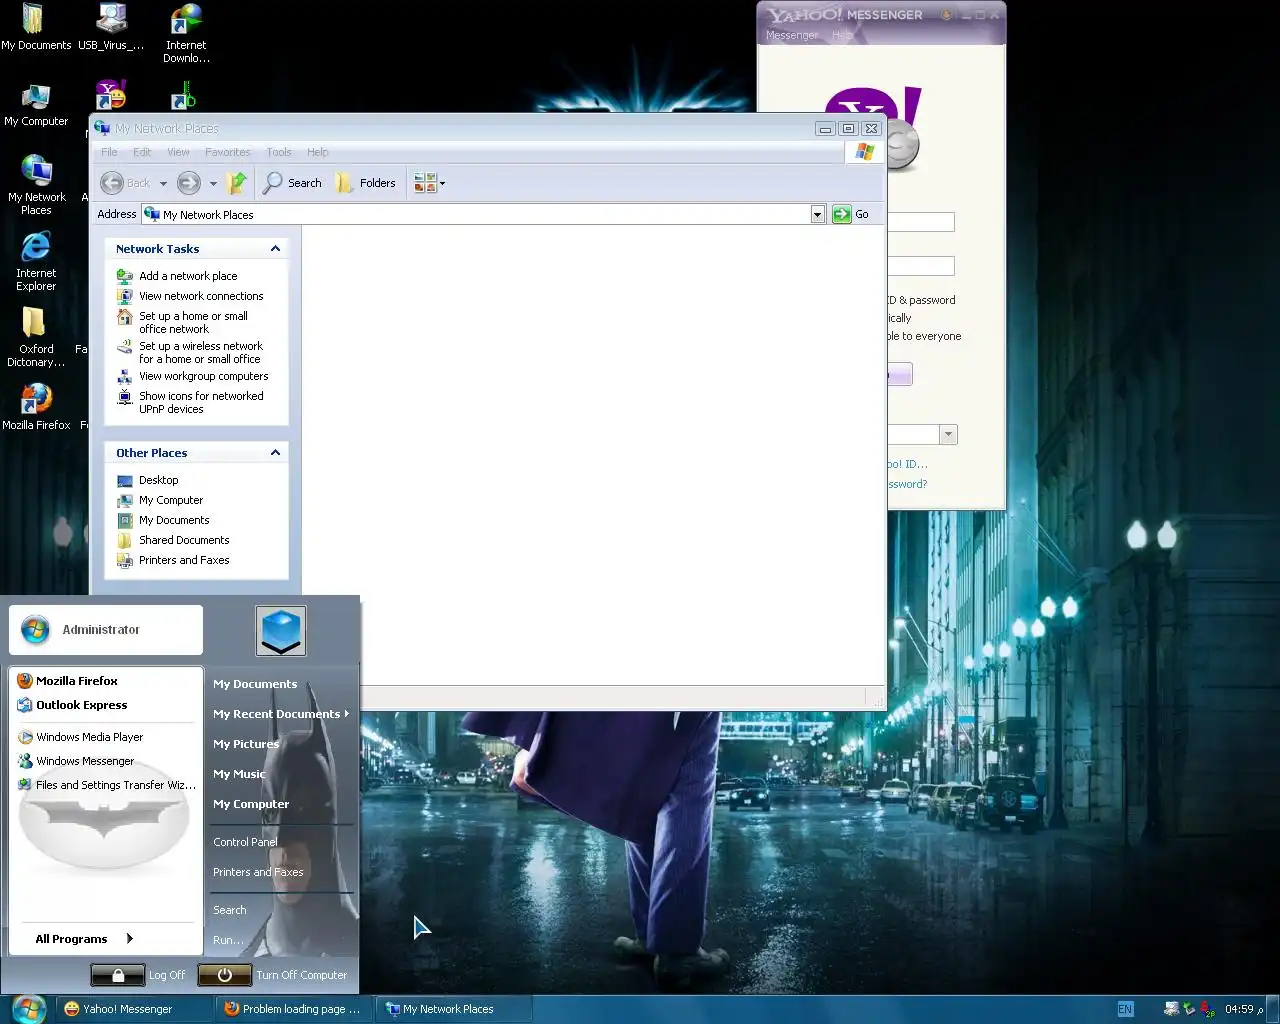Expand the Address bar dropdown
The width and height of the screenshot is (1280, 1024).
[x=817, y=214]
